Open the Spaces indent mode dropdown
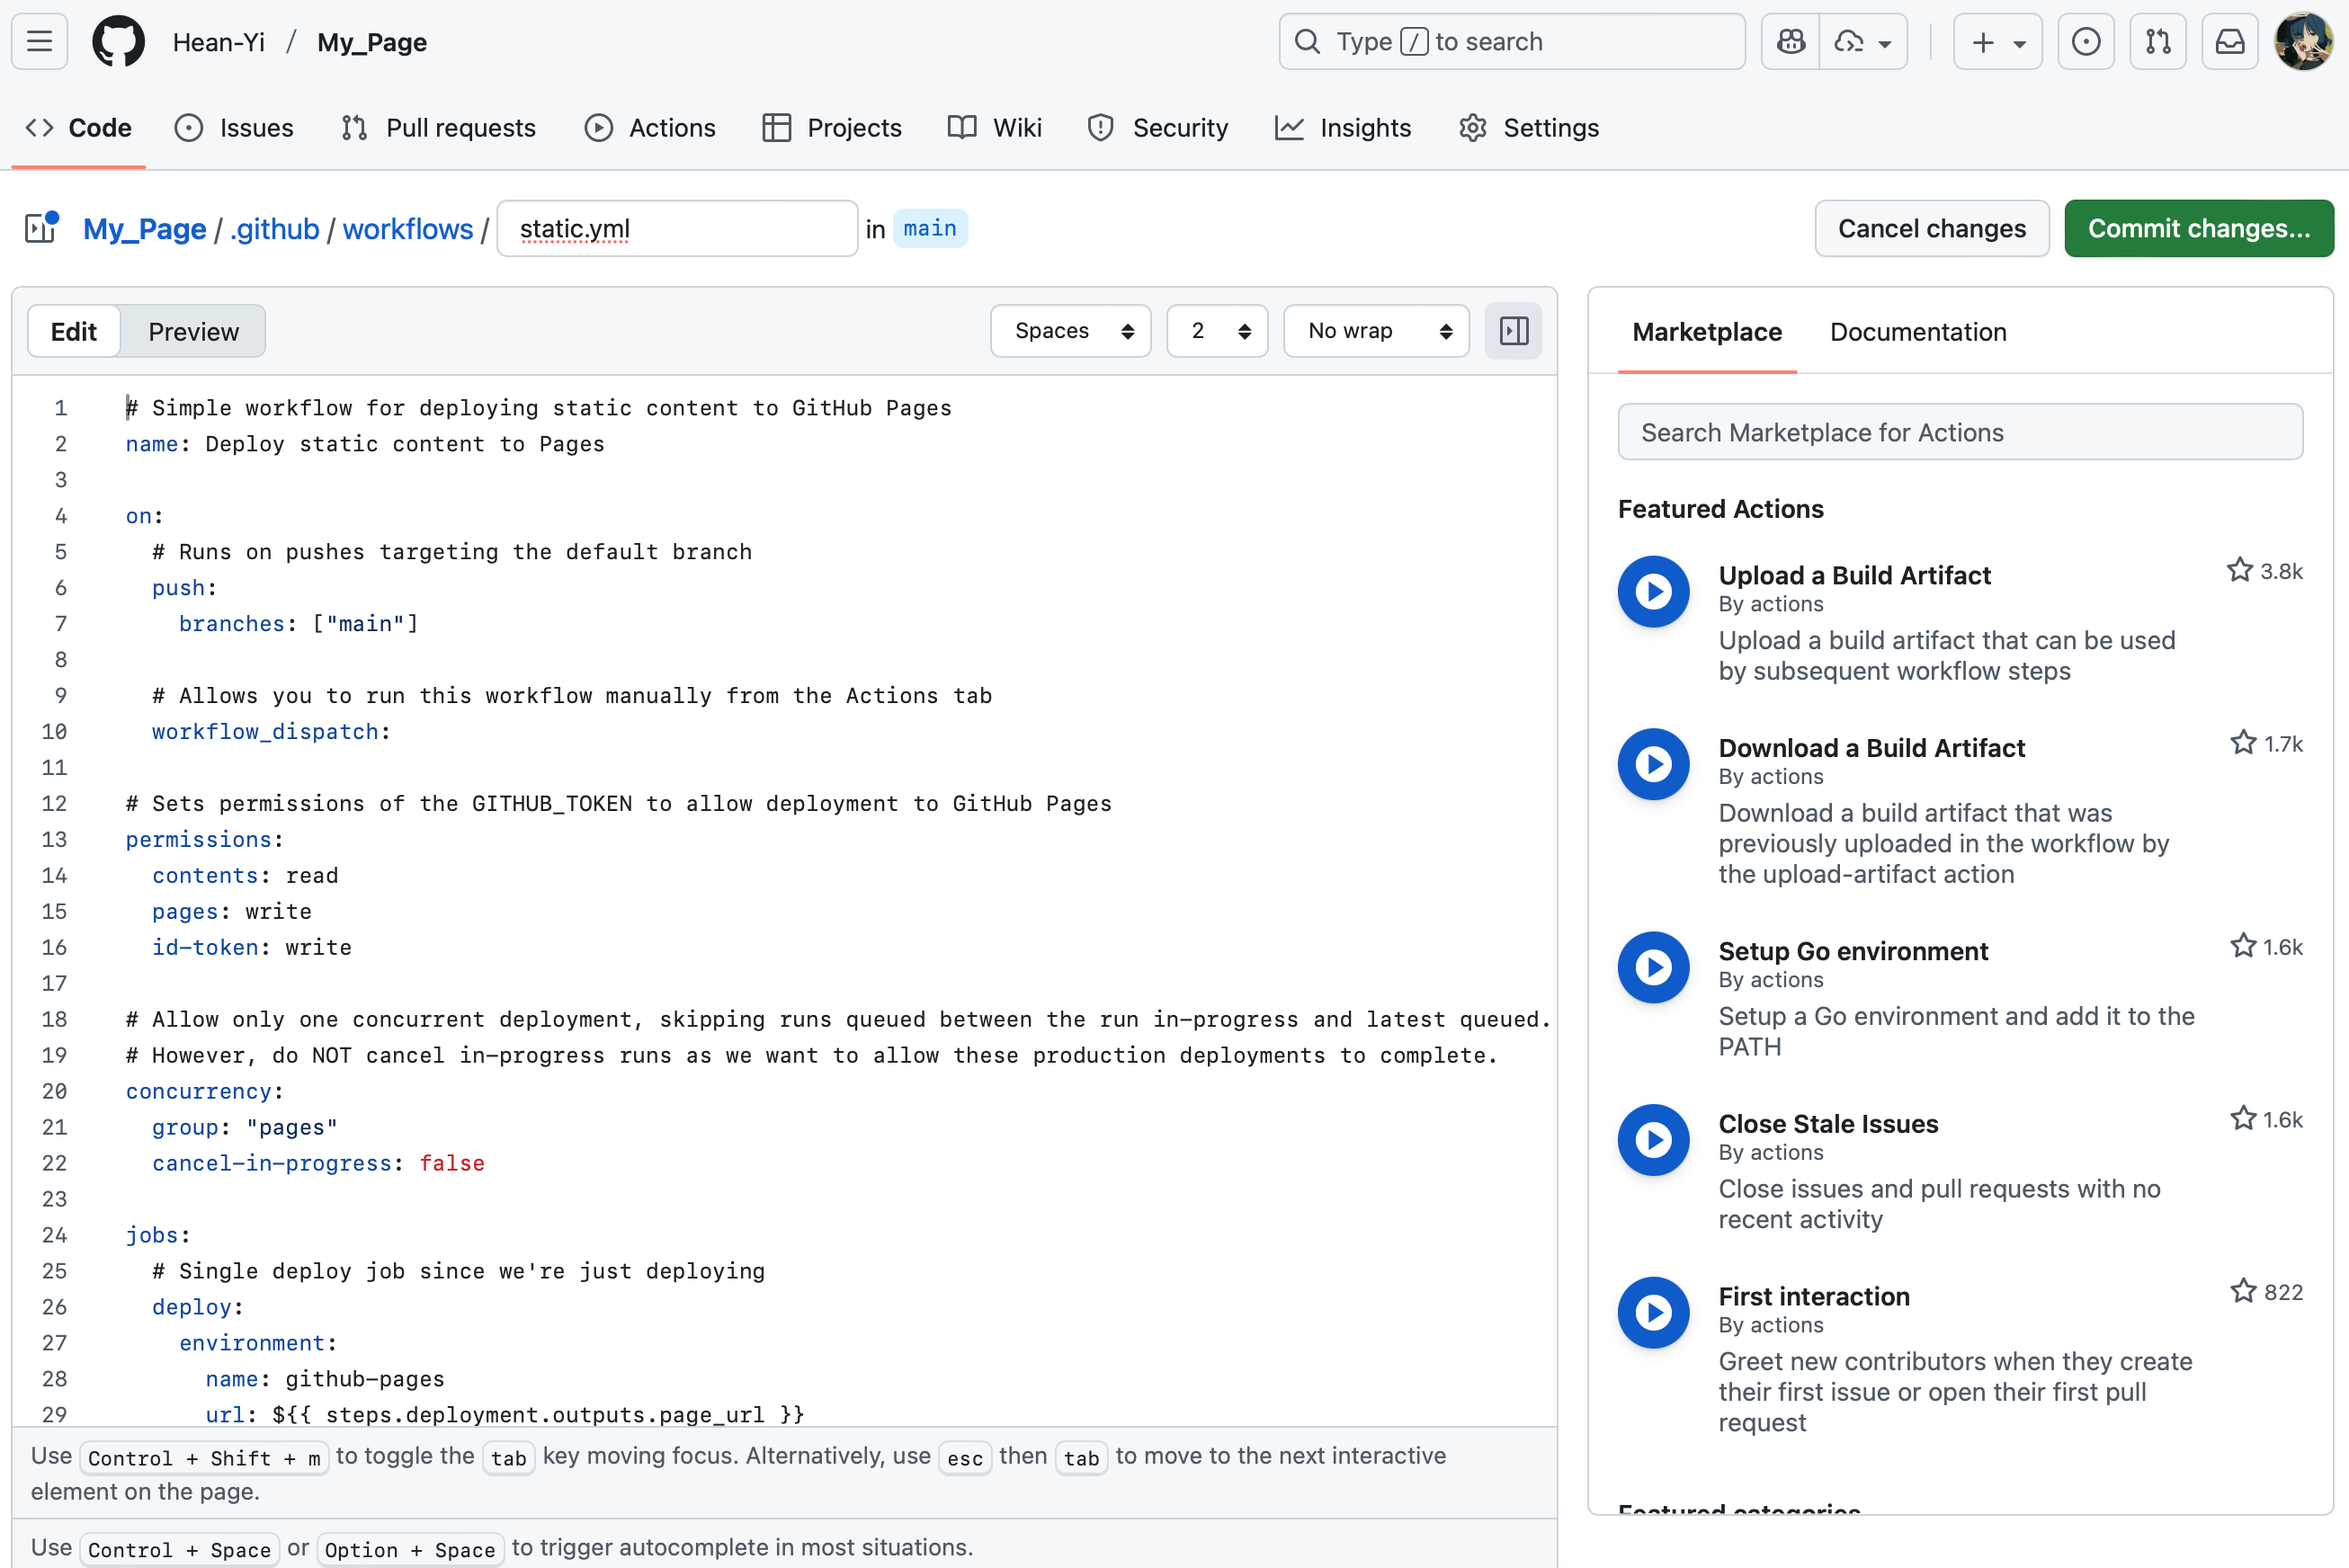The width and height of the screenshot is (2349, 1568). point(1071,331)
